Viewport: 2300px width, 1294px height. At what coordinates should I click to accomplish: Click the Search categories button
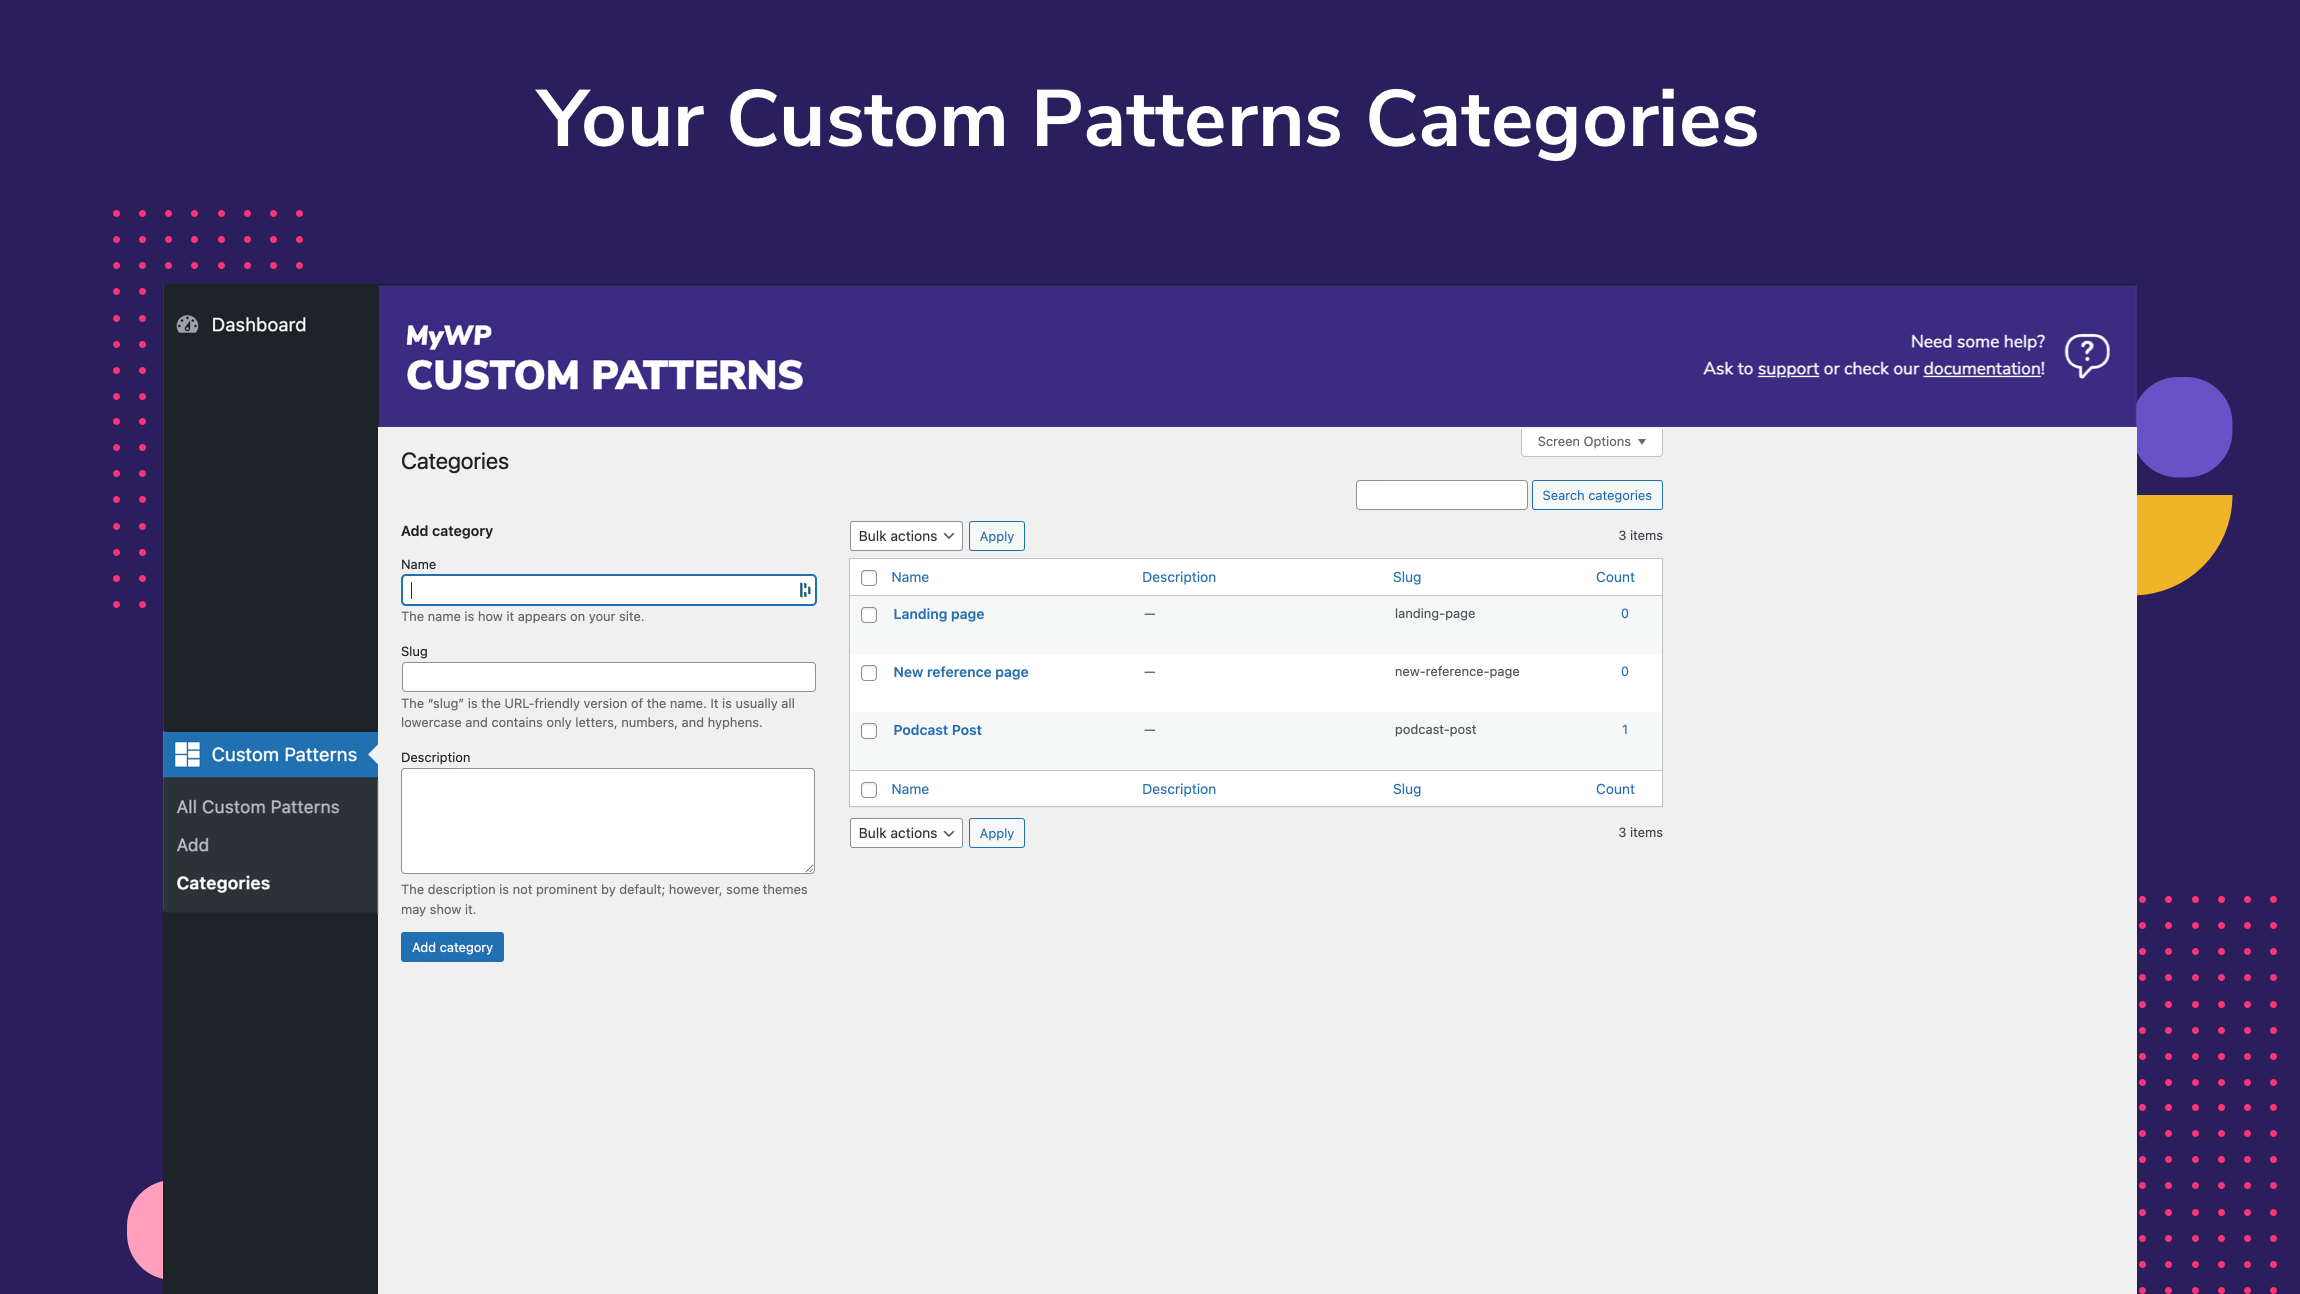pos(1597,495)
